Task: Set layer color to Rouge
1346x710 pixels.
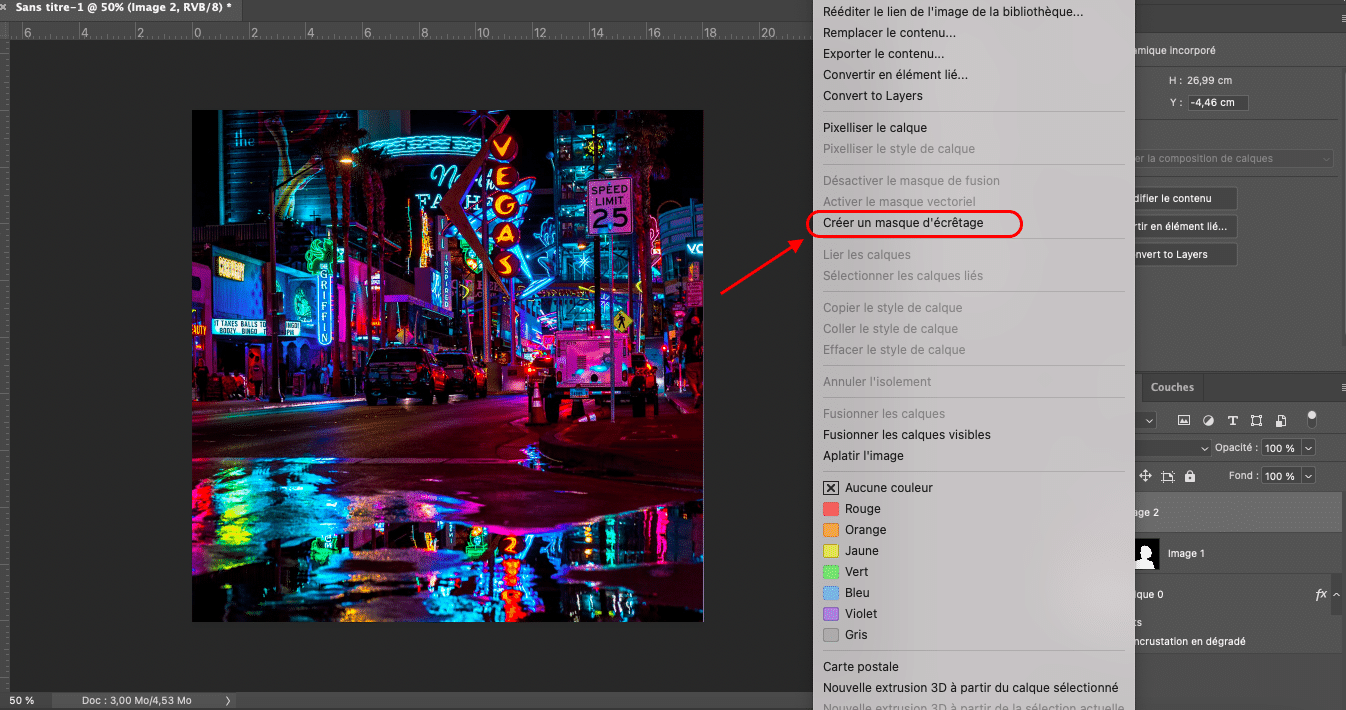Action: coord(851,509)
